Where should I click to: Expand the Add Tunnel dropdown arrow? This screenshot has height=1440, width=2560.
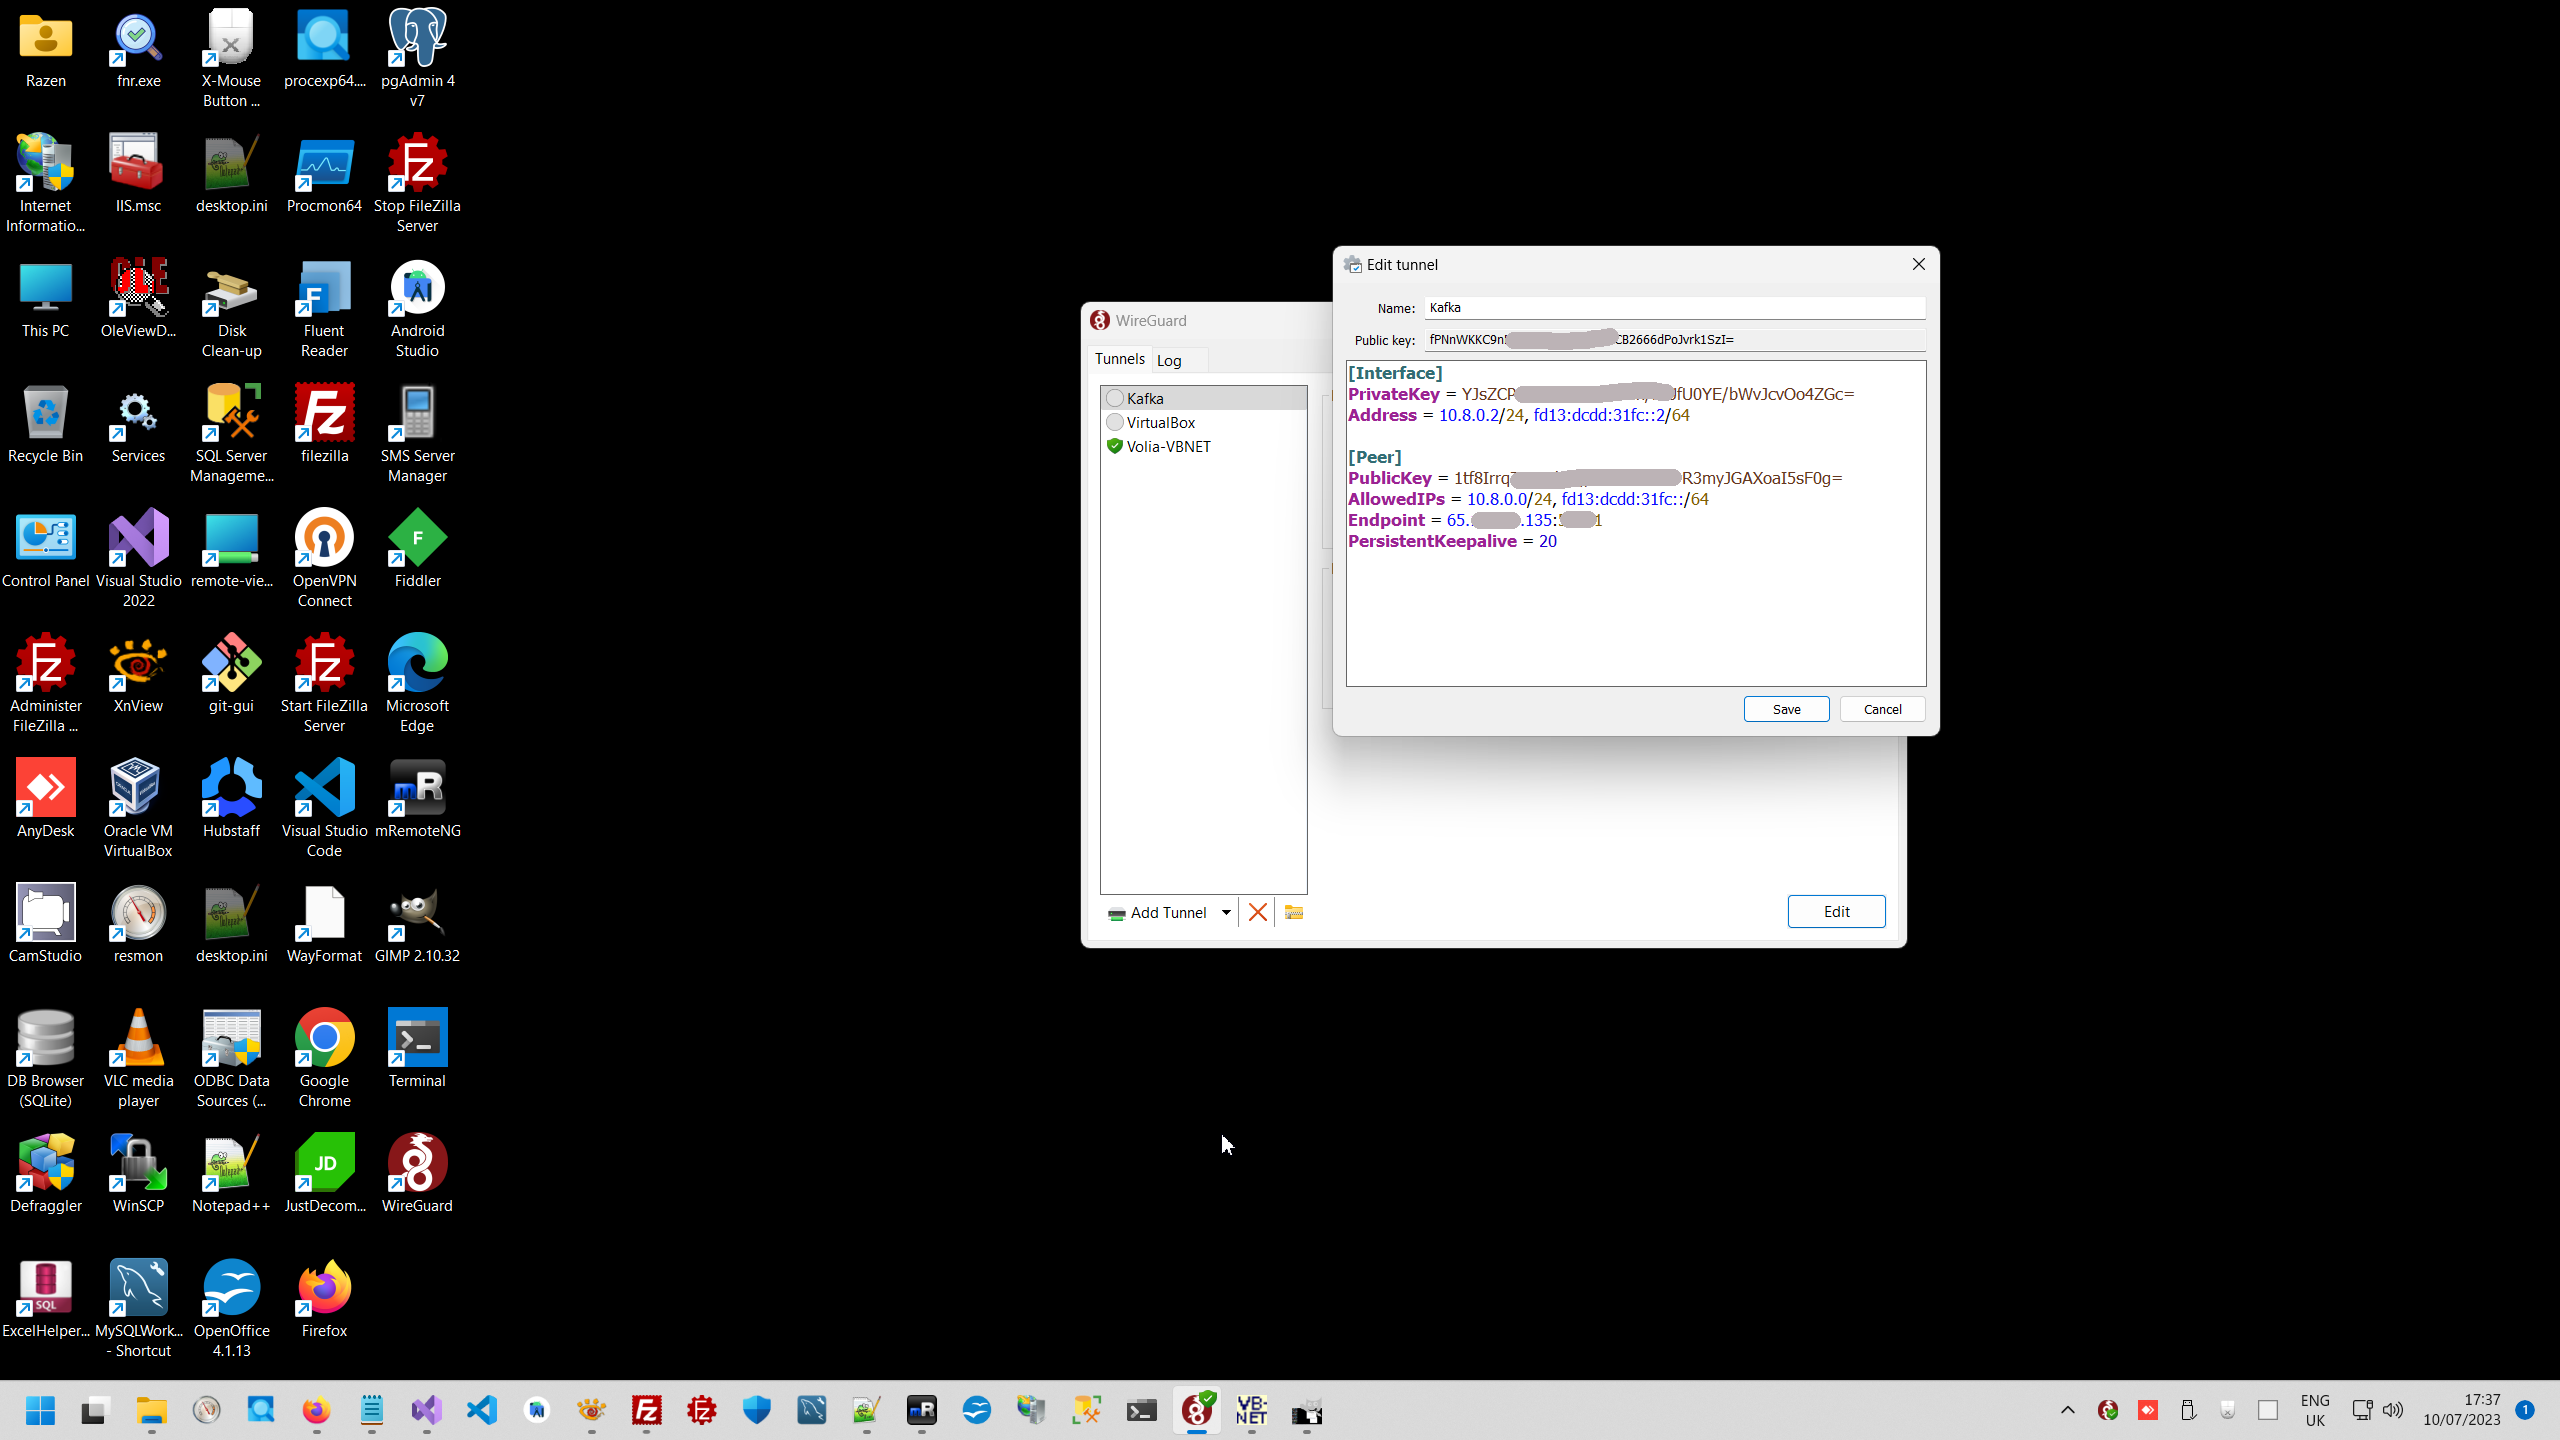point(1226,912)
